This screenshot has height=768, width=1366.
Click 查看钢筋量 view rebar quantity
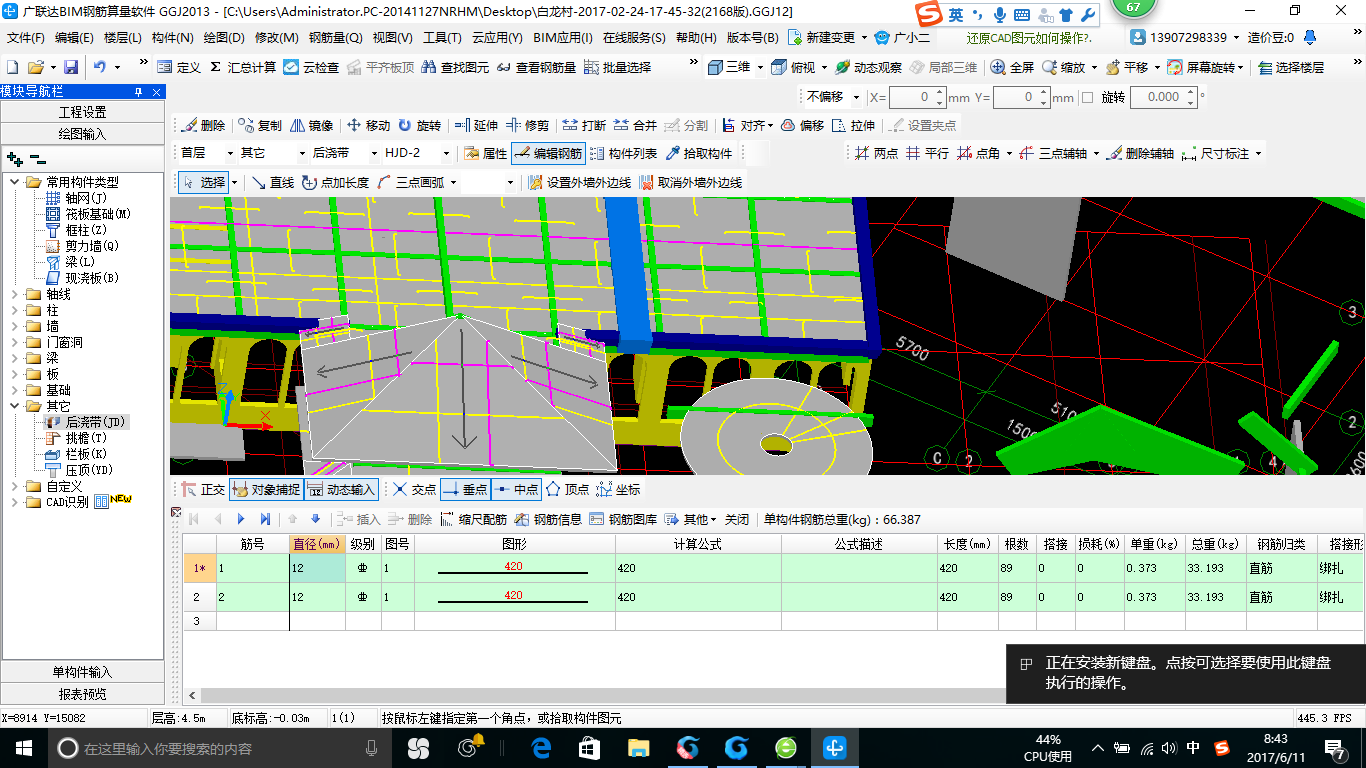[537, 67]
